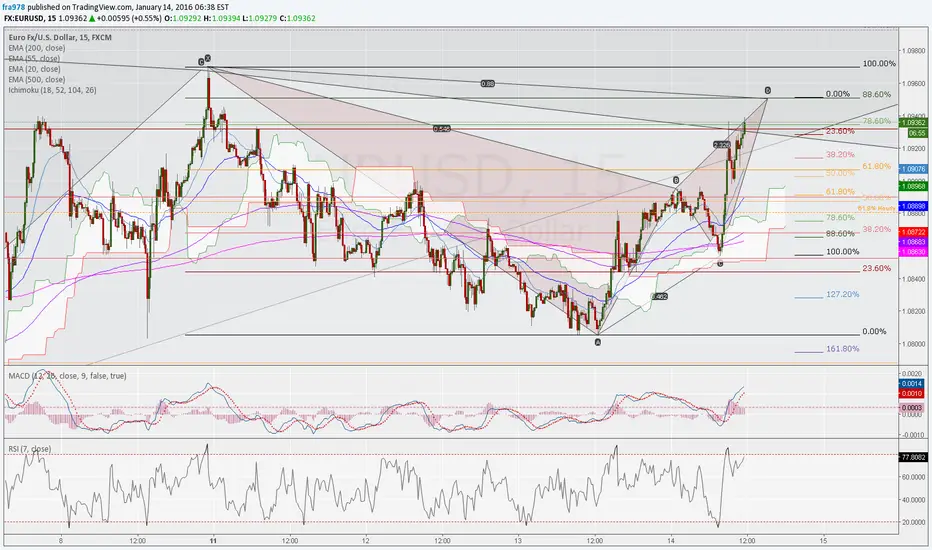The width and height of the screenshot is (932, 550).
Task: Click the B pattern point marker
Action: click(676, 180)
